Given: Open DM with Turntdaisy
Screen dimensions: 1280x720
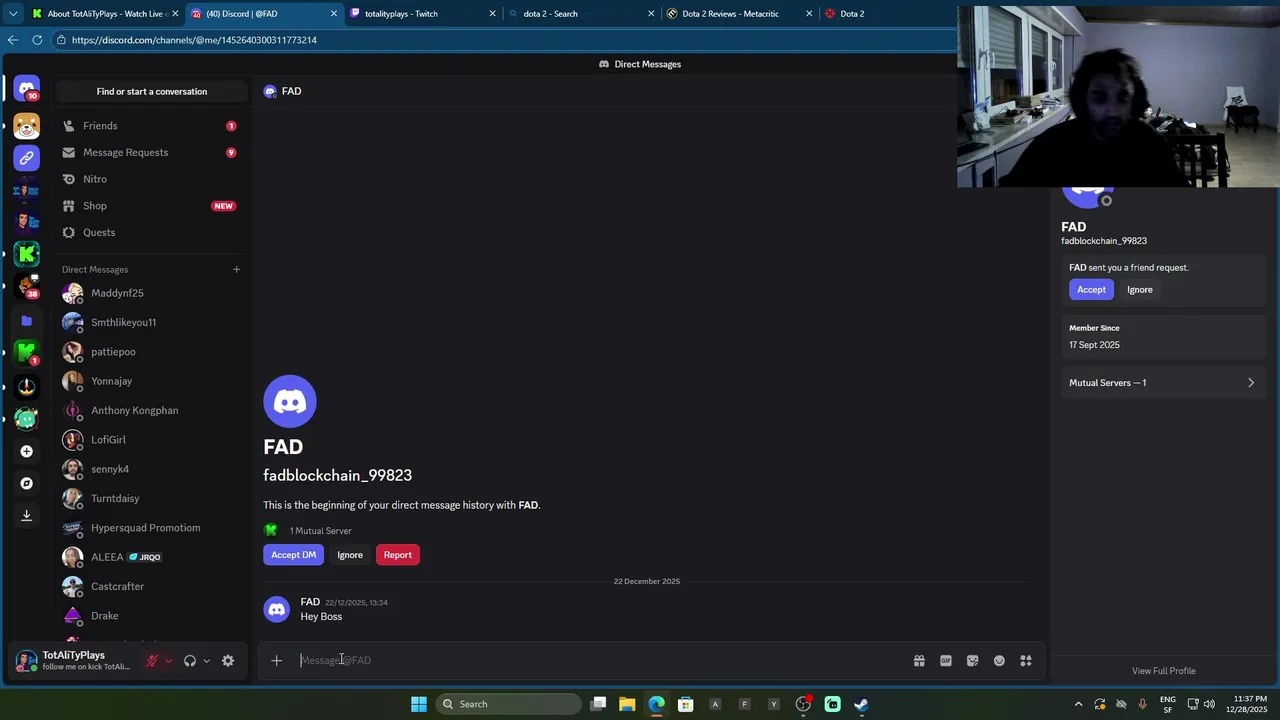Looking at the screenshot, I should coord(152,498).
